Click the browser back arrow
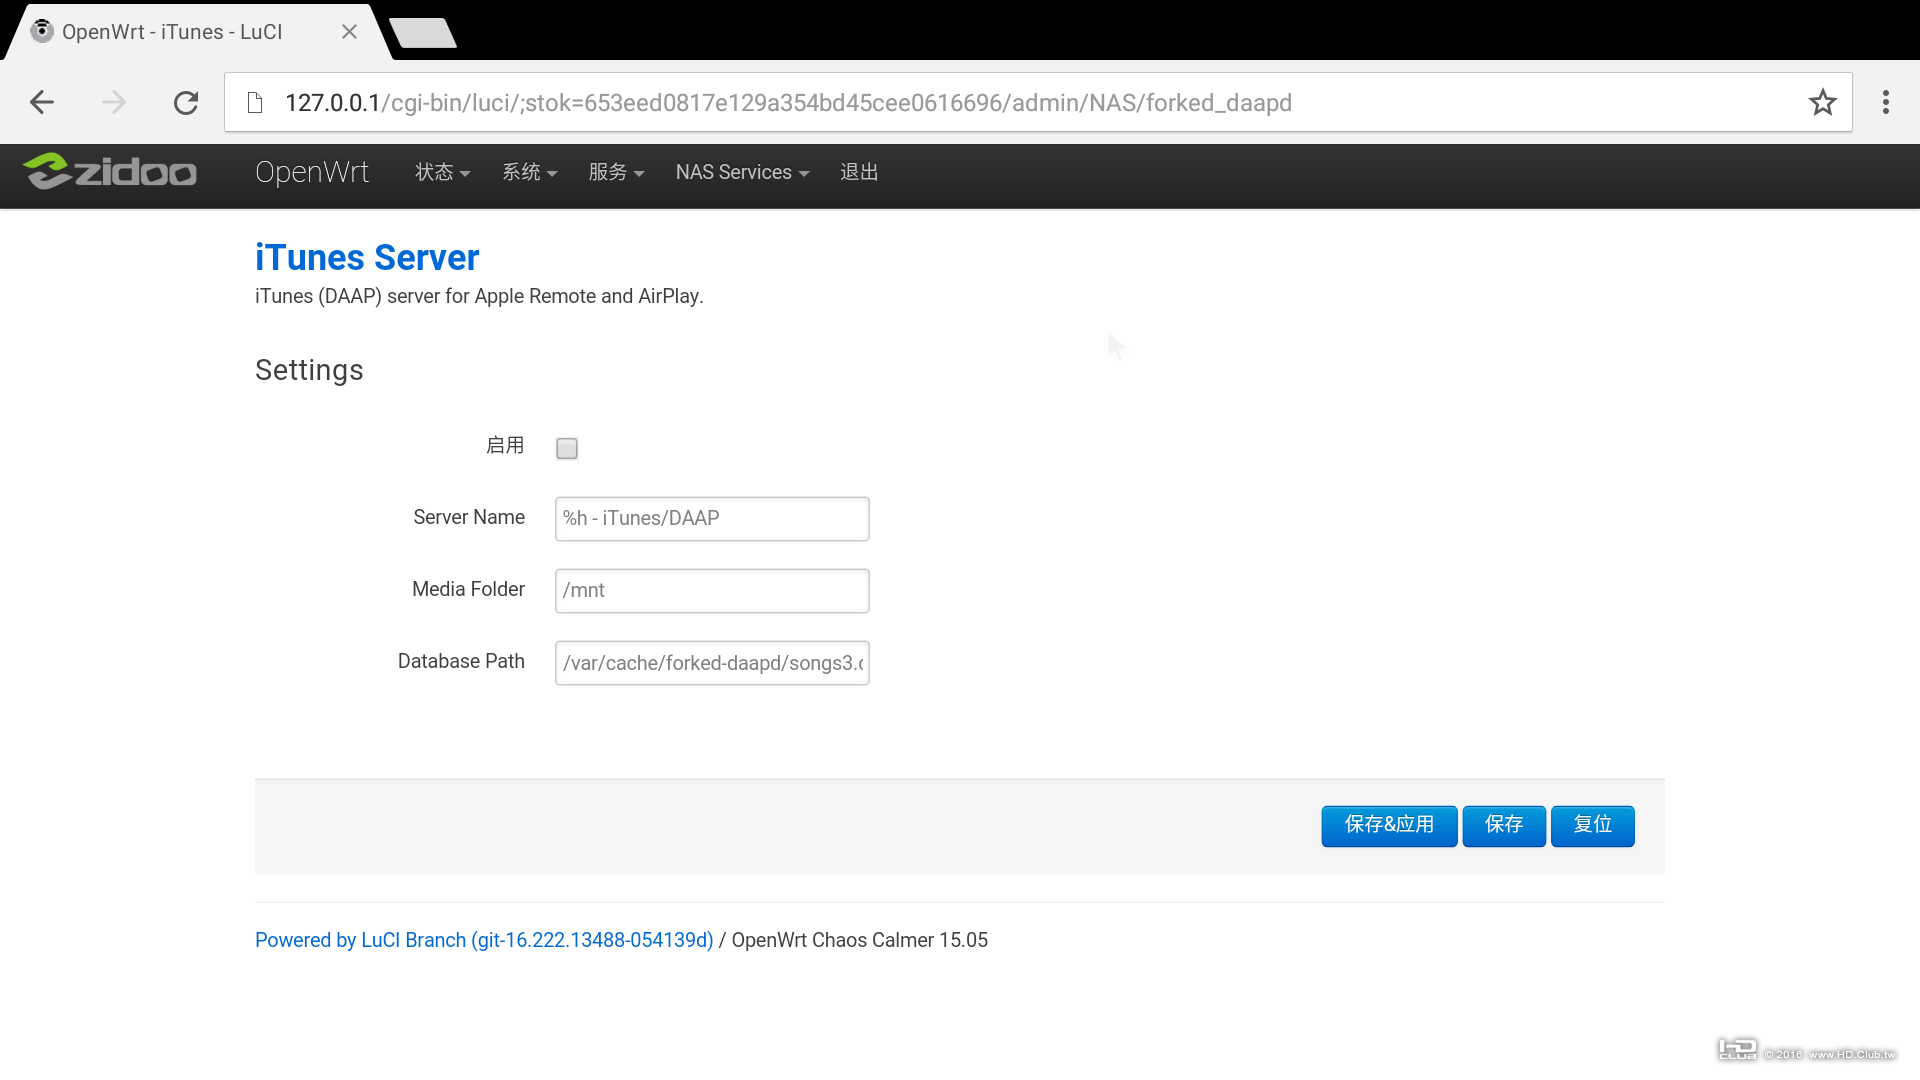The height and width of the screenshot is (1080, 1920). [x=42, y=102]
